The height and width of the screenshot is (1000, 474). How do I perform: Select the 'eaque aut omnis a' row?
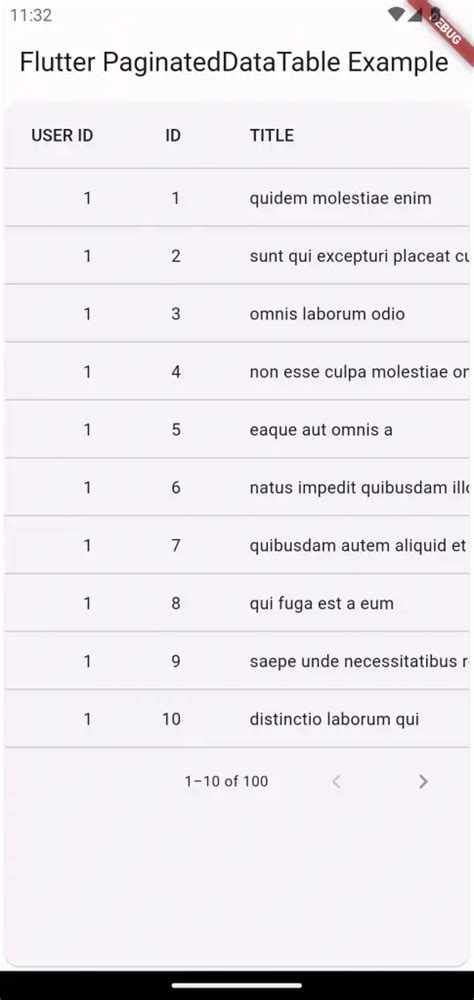click(x=237, y=430)
